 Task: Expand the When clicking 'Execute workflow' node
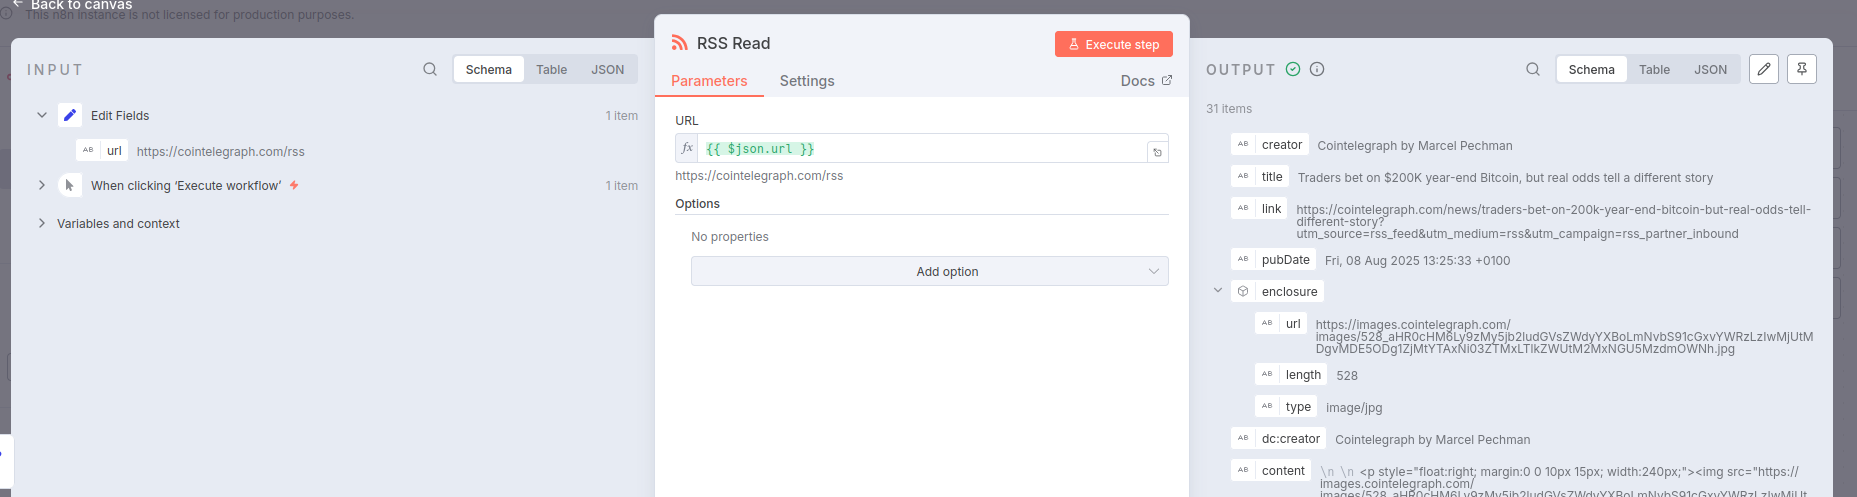point(42,185)
